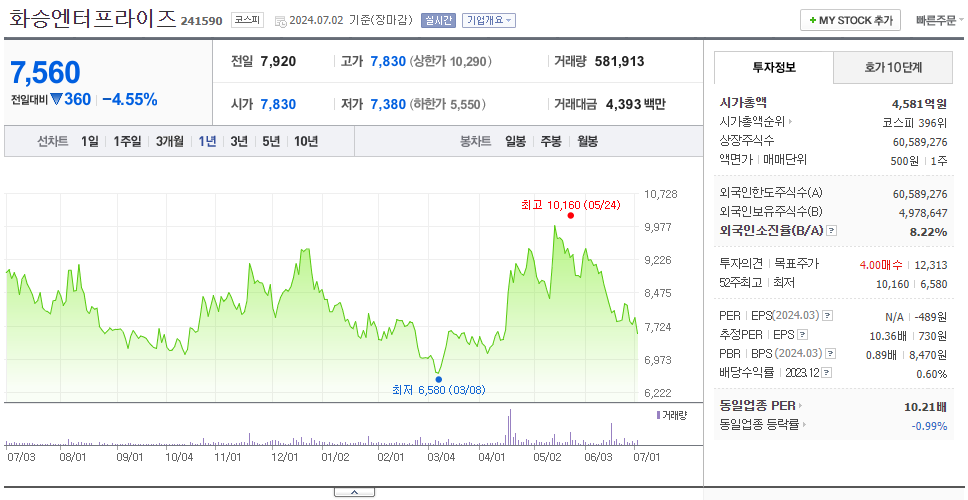This screenshot has width=968, height=500.
Task: Click the 52주최고 최저 value 10,160 | 6,580
Action: 912,284
